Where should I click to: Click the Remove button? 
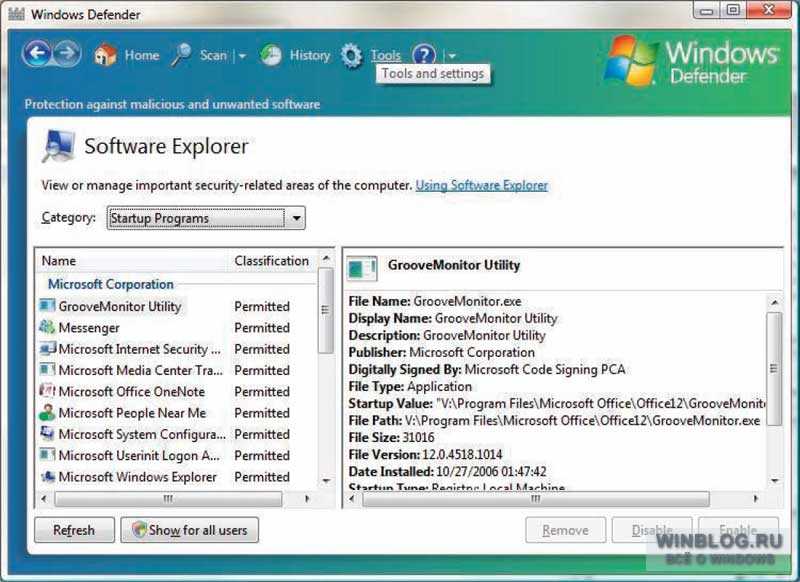565,530
